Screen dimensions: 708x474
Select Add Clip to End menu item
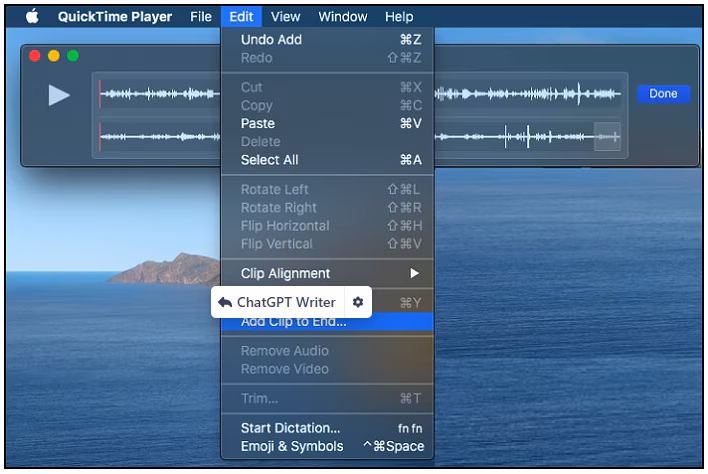pyautogui.click(x=327, y=322)
